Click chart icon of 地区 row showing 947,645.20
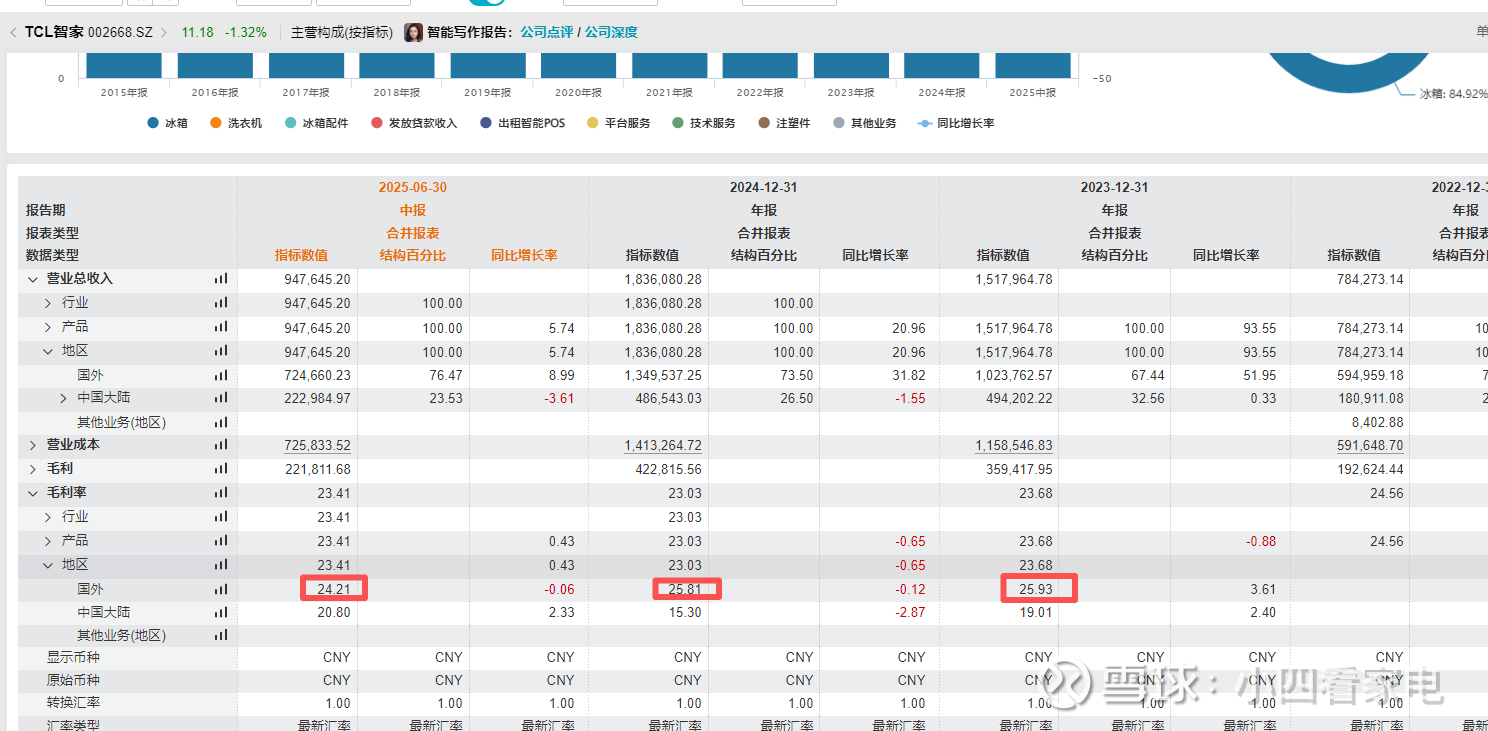 tap(221, 351)
